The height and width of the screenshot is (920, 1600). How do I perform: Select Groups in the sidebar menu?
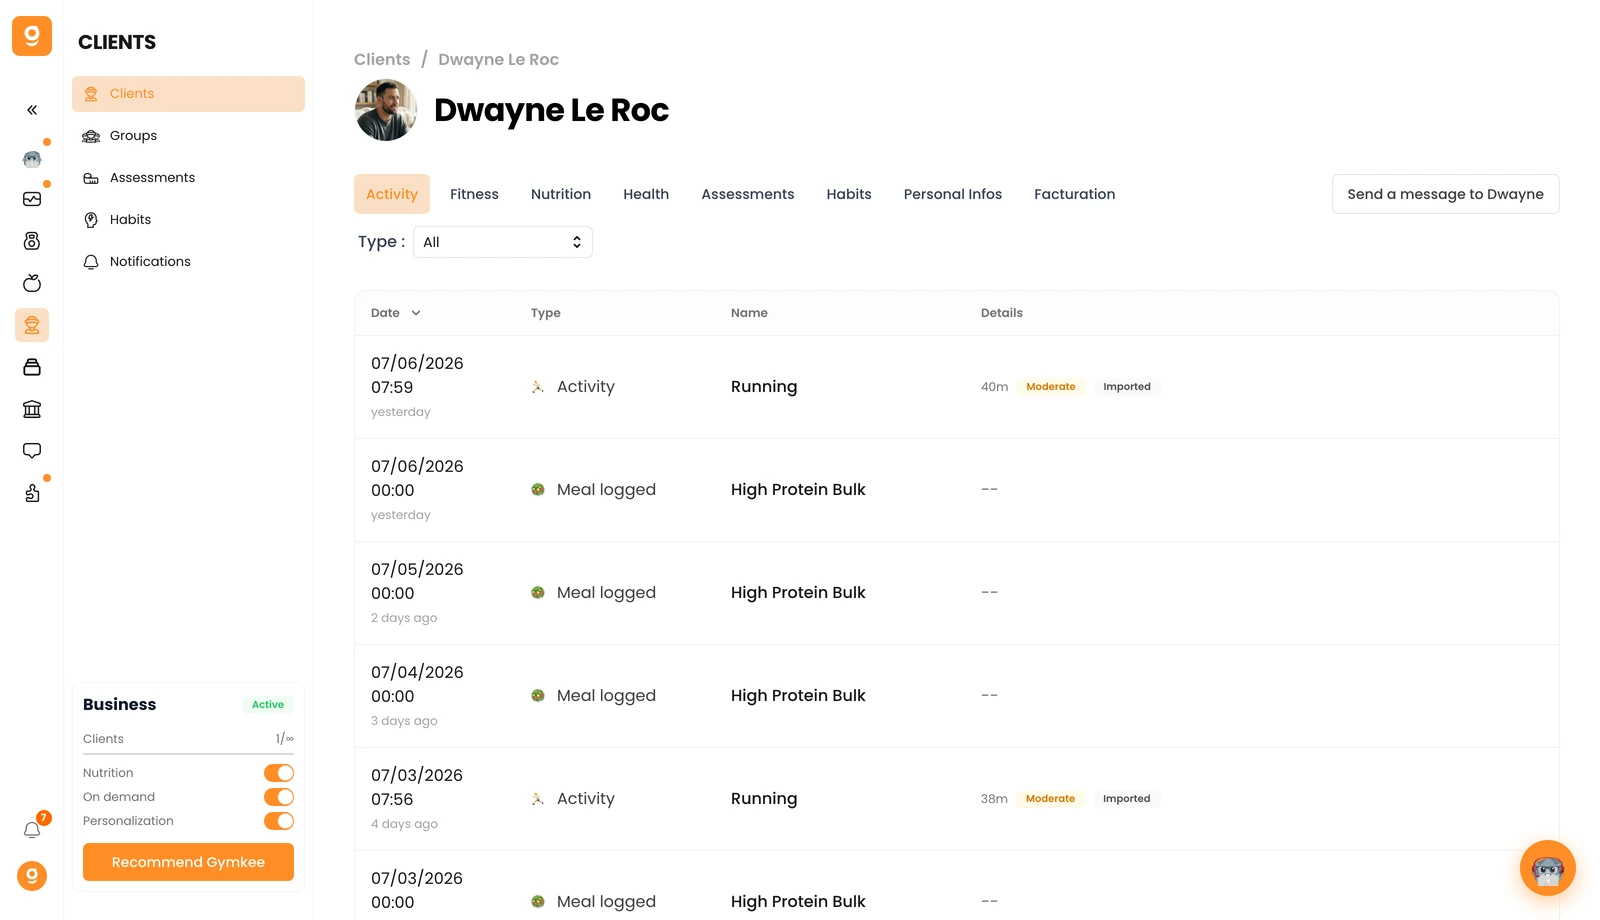(x=188, y=136)
